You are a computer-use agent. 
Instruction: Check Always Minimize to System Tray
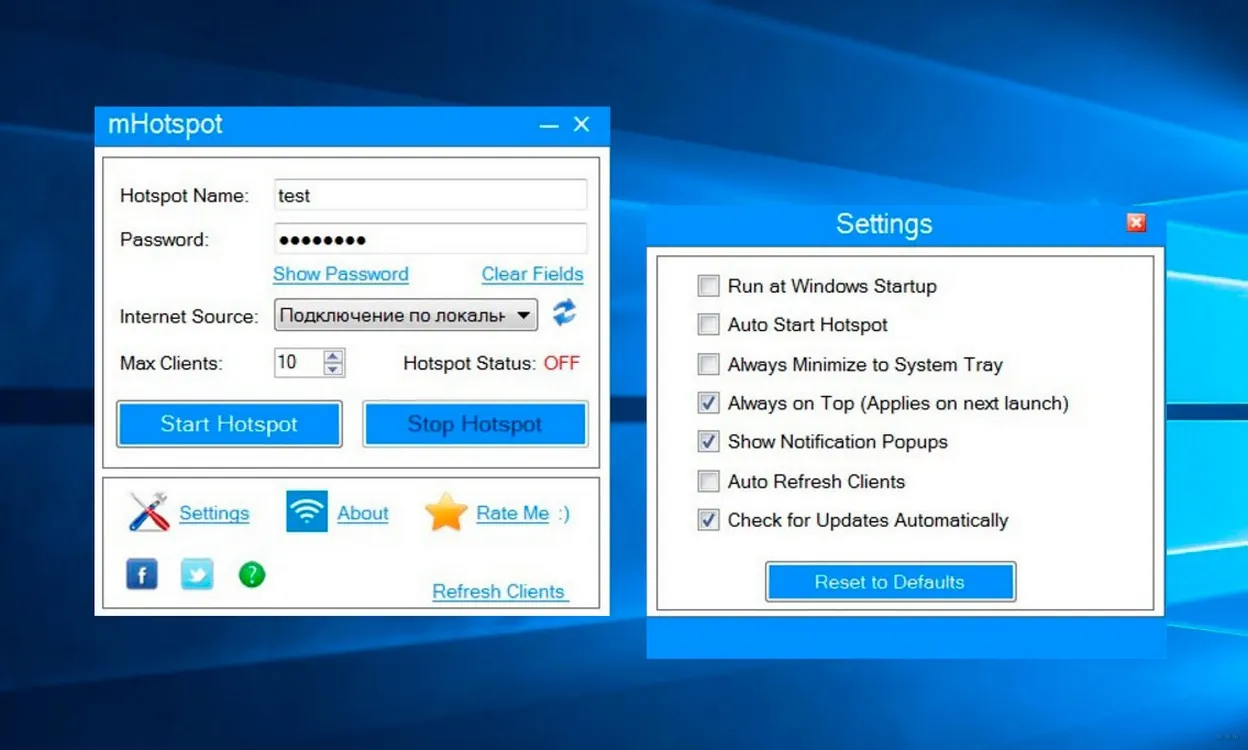click(709, 364)
